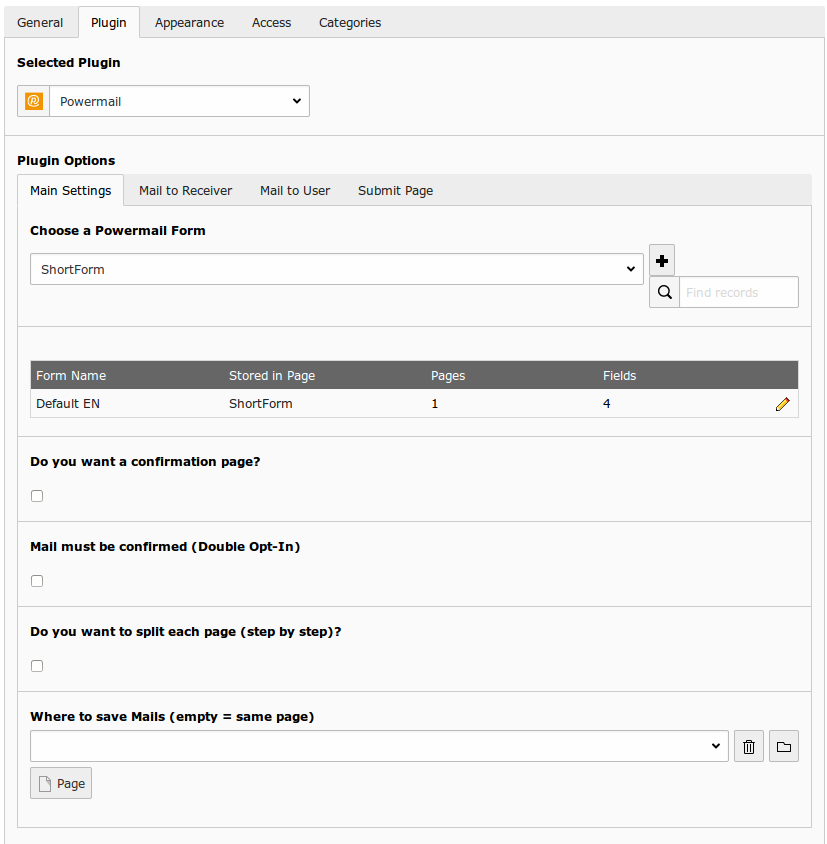Viewport: 827px width, 844px height.
Task: Browse for a page with the folder icon
Action: click(x=783, y=745)
